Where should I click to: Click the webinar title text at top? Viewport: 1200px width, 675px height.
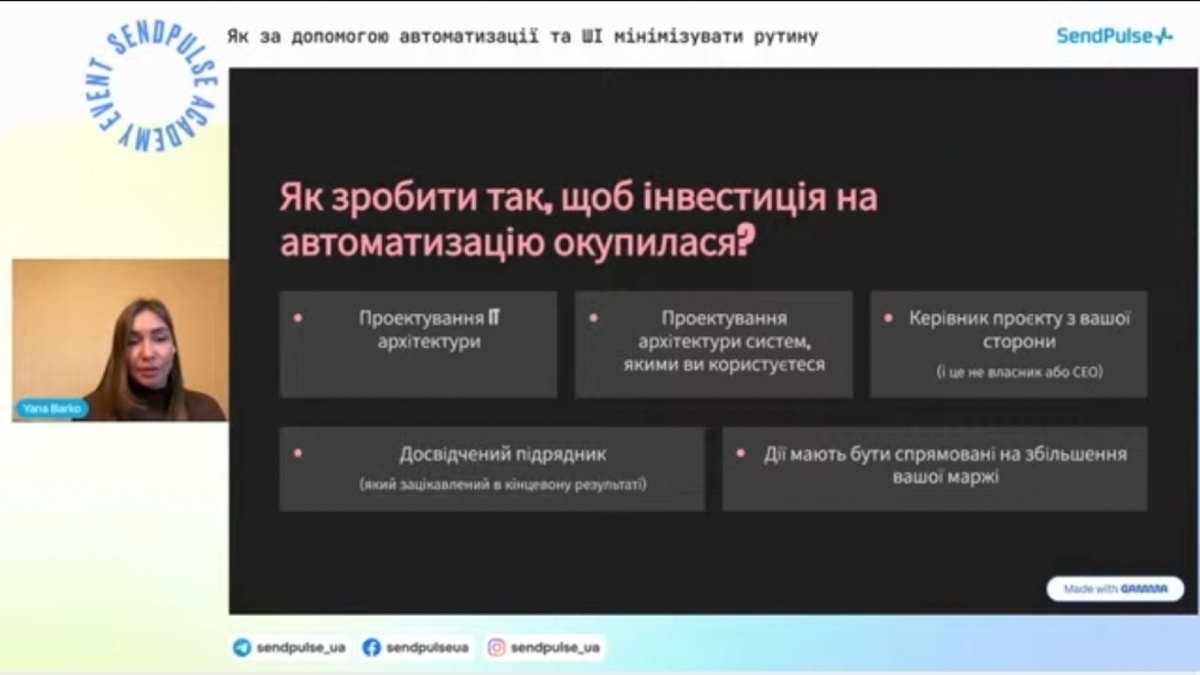[522, 36]
